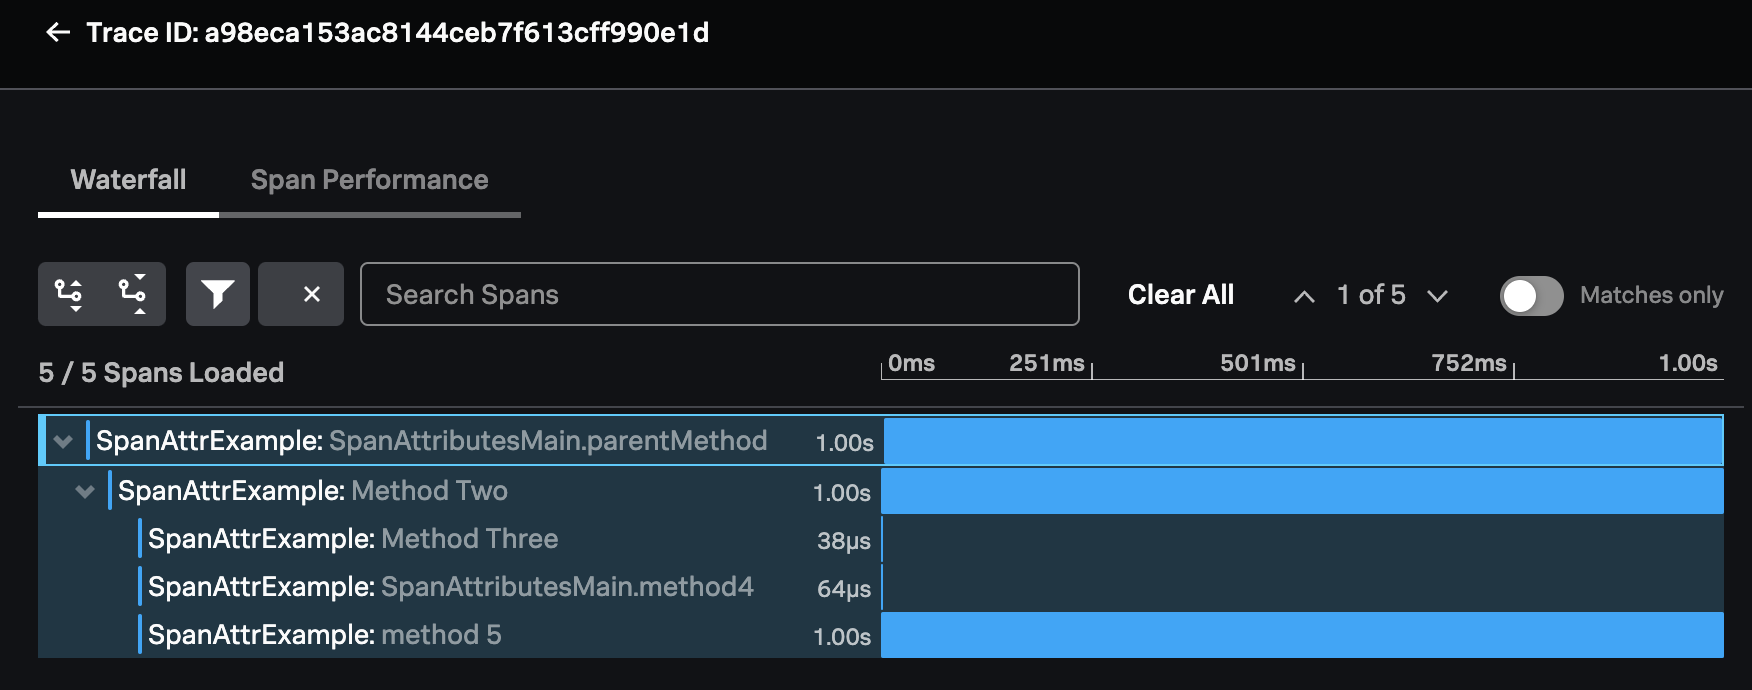Click inside the Search Spans field
The width and height of the screenshot is (1752, 690).
pos(718,294)
